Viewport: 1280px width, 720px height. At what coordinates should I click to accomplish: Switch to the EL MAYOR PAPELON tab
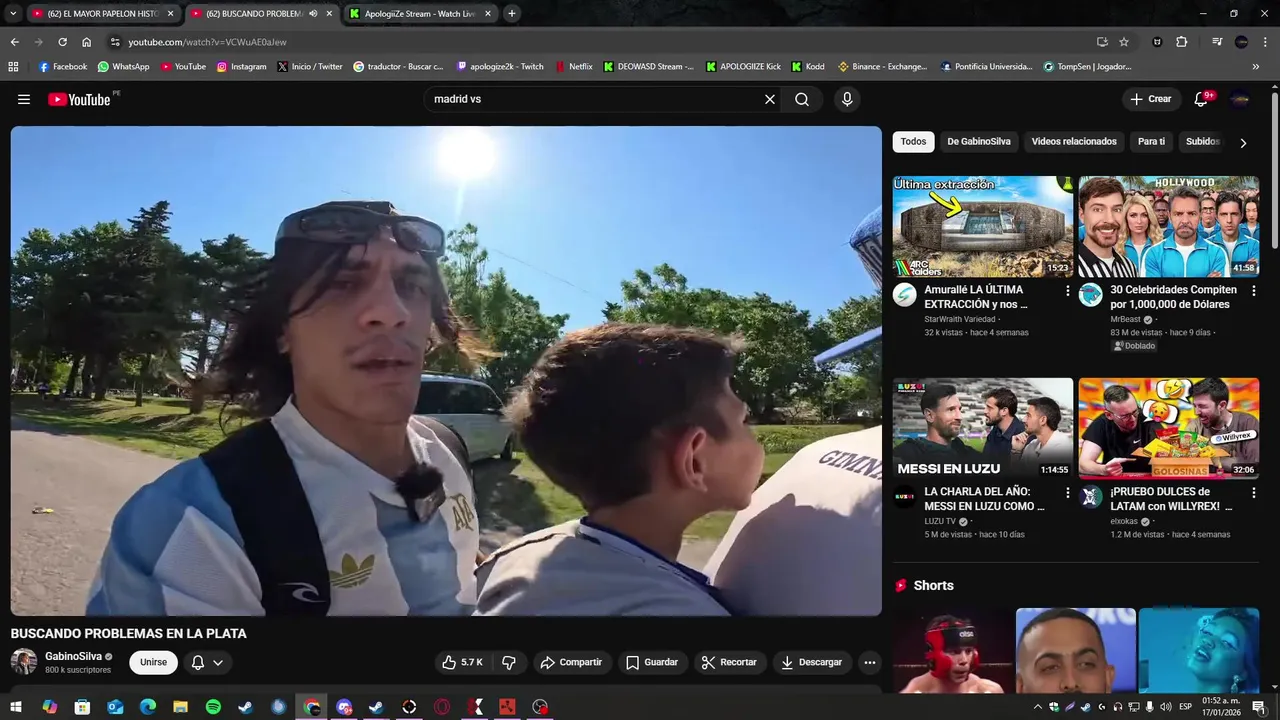103,14
